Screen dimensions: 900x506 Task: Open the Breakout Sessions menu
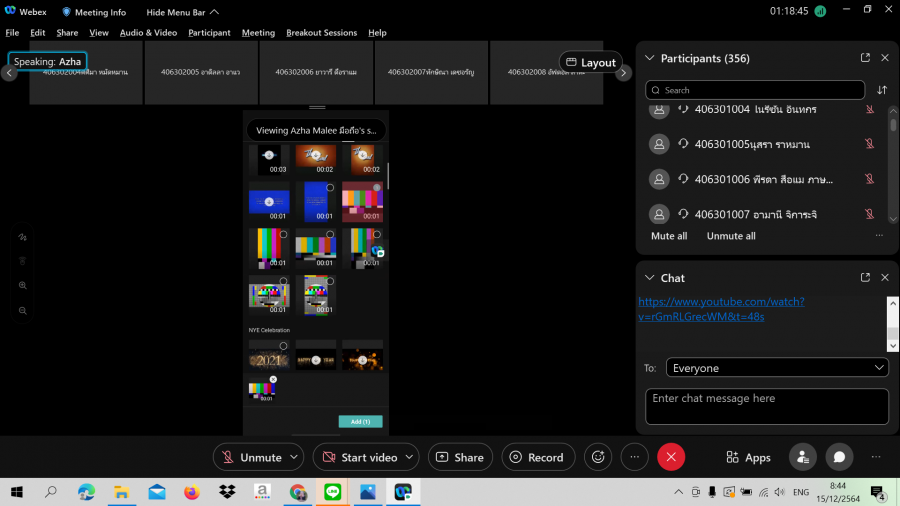(x=321, y=33)
